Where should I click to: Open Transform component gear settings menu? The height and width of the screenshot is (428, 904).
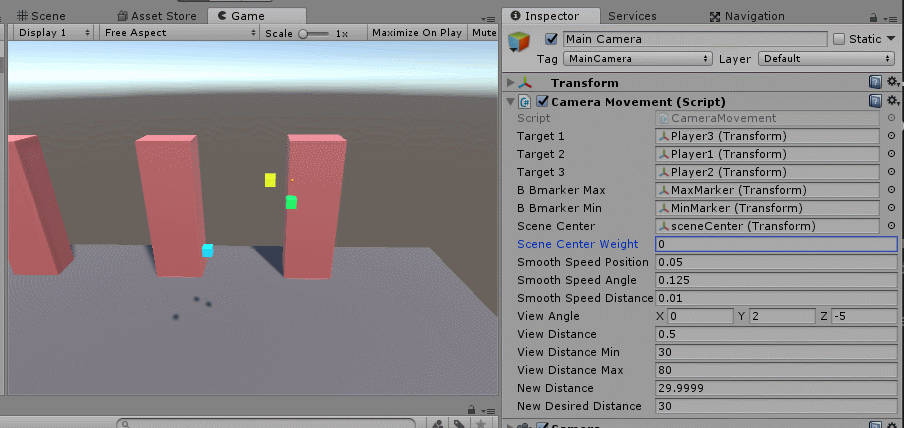point(893,82)
